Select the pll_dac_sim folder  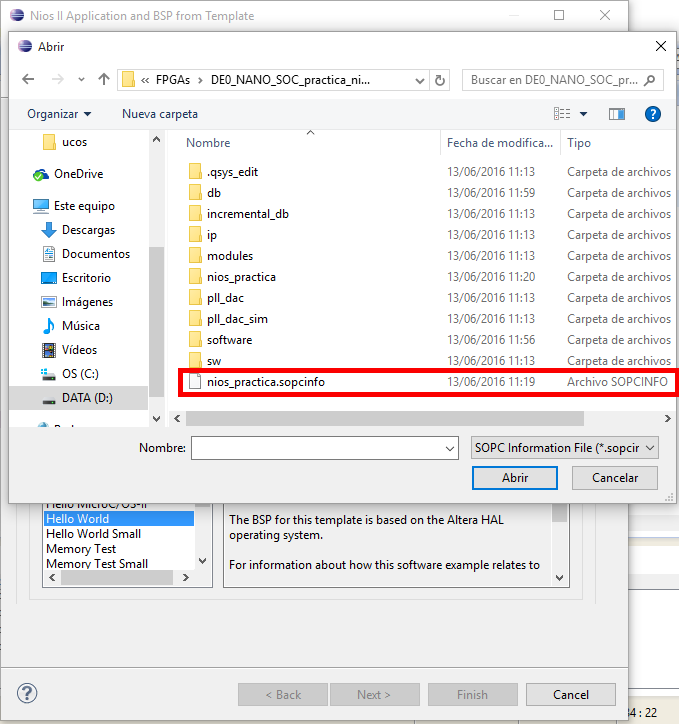tap(237, 319)
